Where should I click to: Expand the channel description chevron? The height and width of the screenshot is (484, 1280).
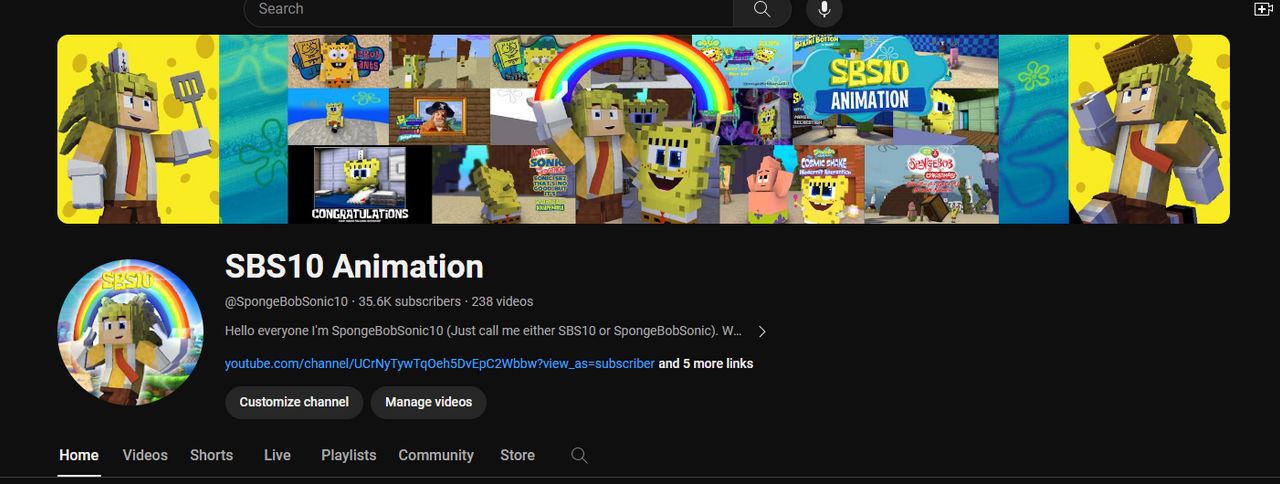[x=762, y=331]
